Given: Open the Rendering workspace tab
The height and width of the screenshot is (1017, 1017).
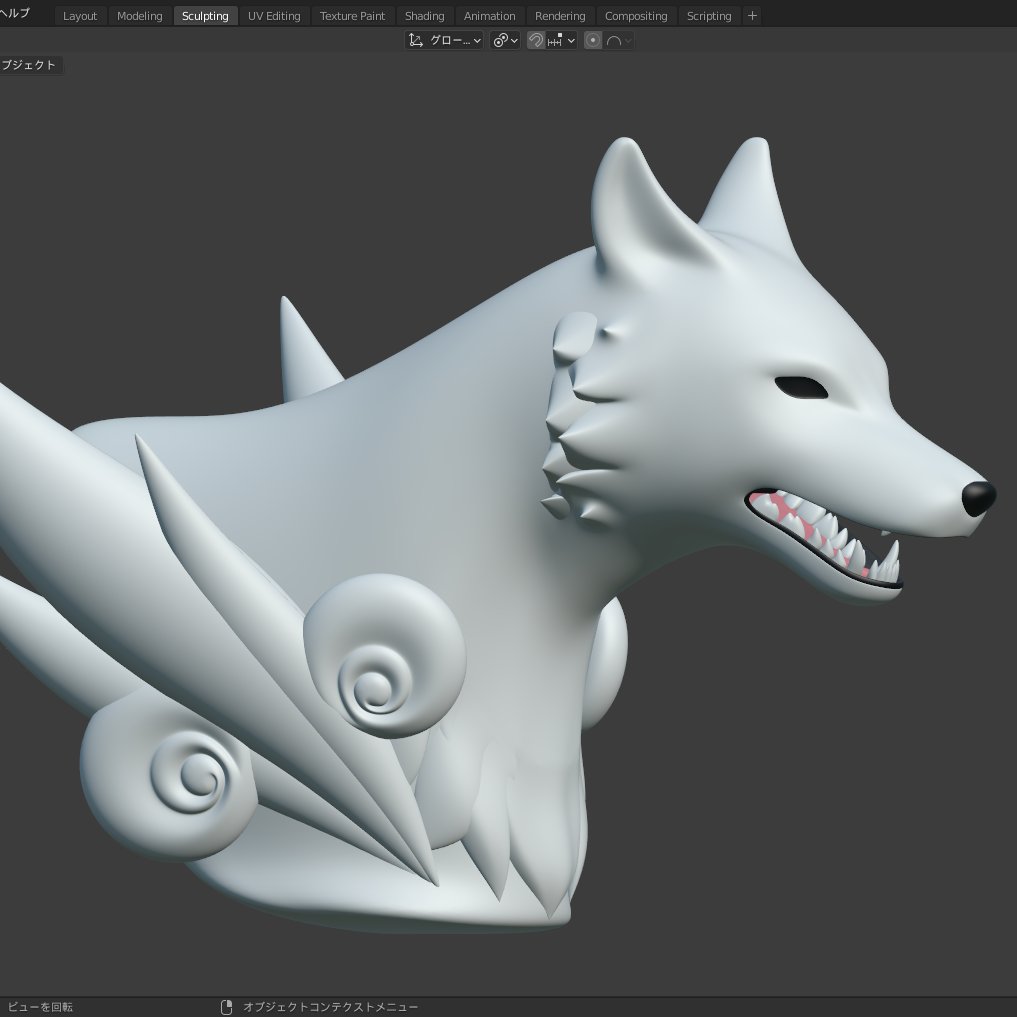Looking at the screenshot, I should pyautogui.click(x=560, y=16).
